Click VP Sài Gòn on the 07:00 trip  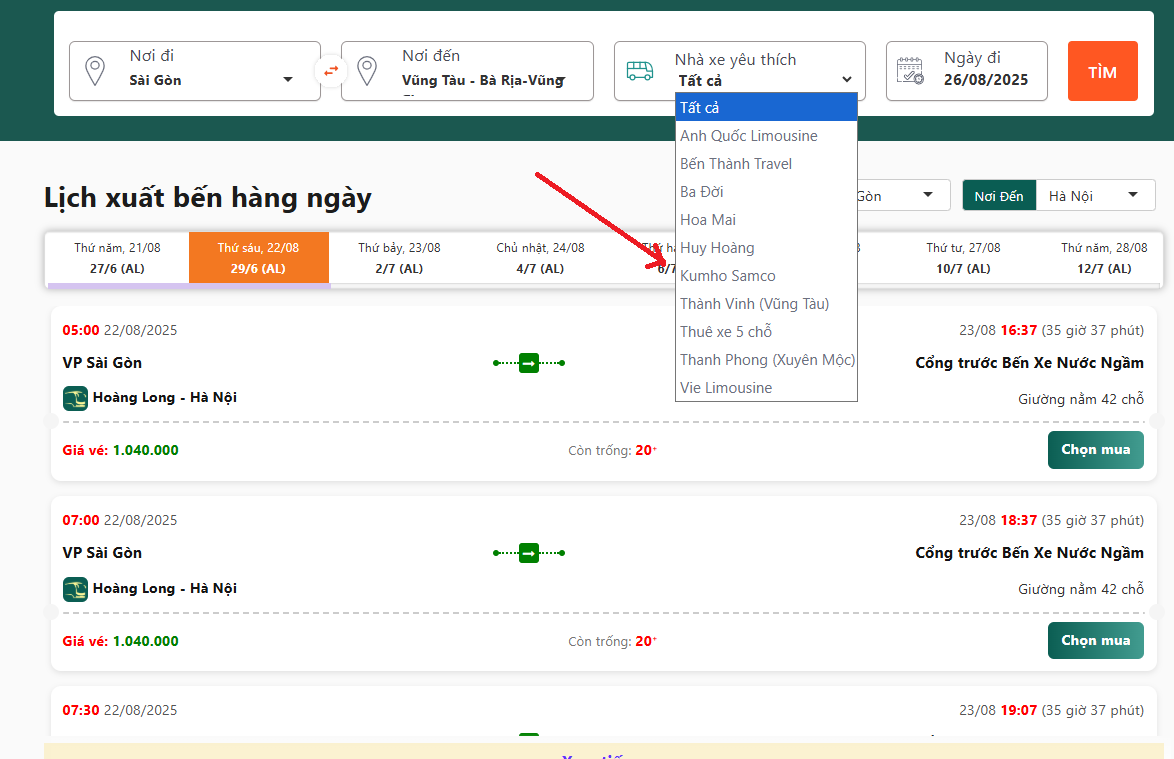pyautogui.click(x=102, y=553)
